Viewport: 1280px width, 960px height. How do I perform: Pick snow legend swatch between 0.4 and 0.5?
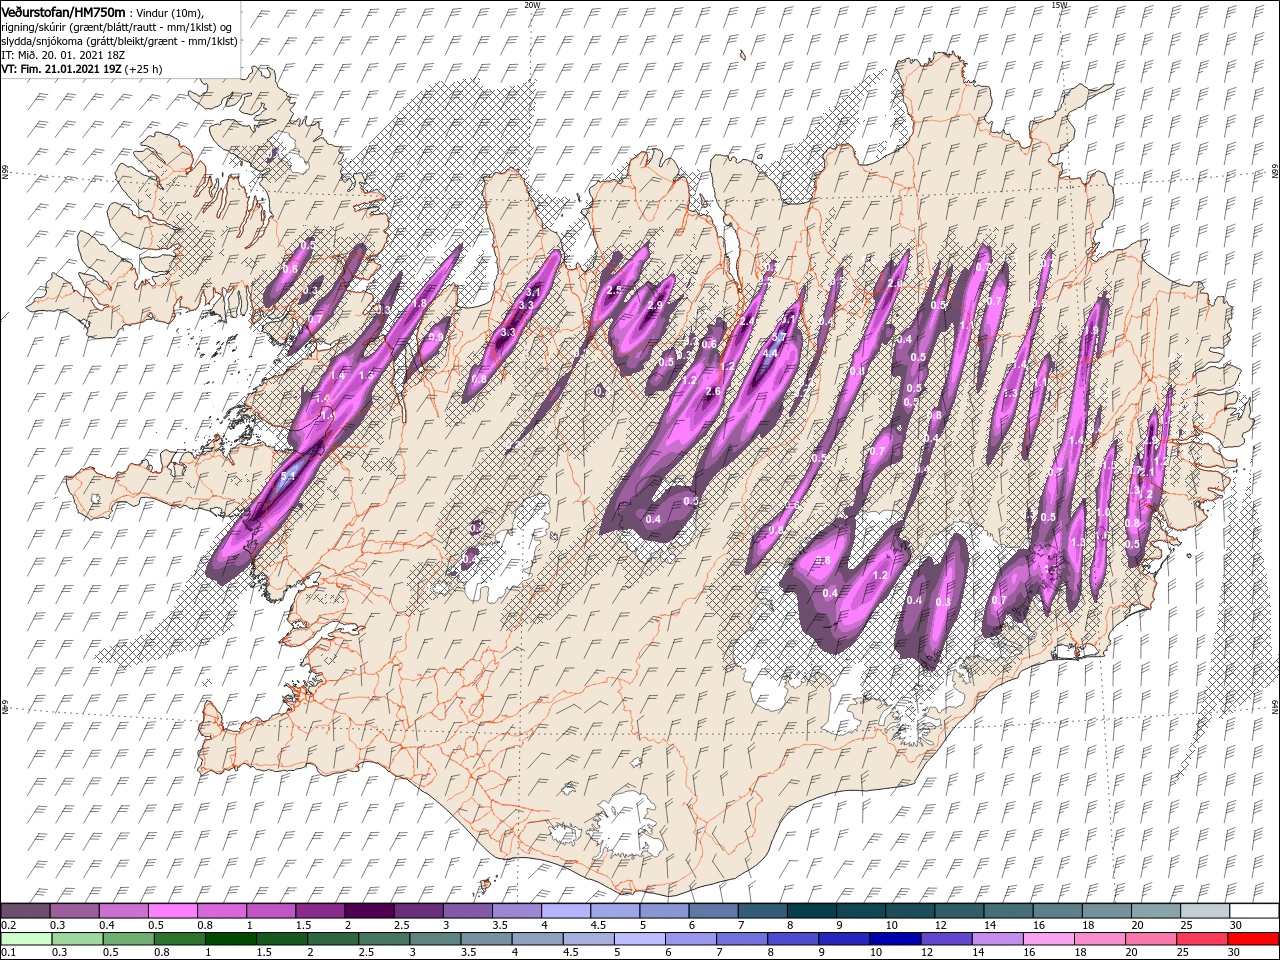point(125,912)
